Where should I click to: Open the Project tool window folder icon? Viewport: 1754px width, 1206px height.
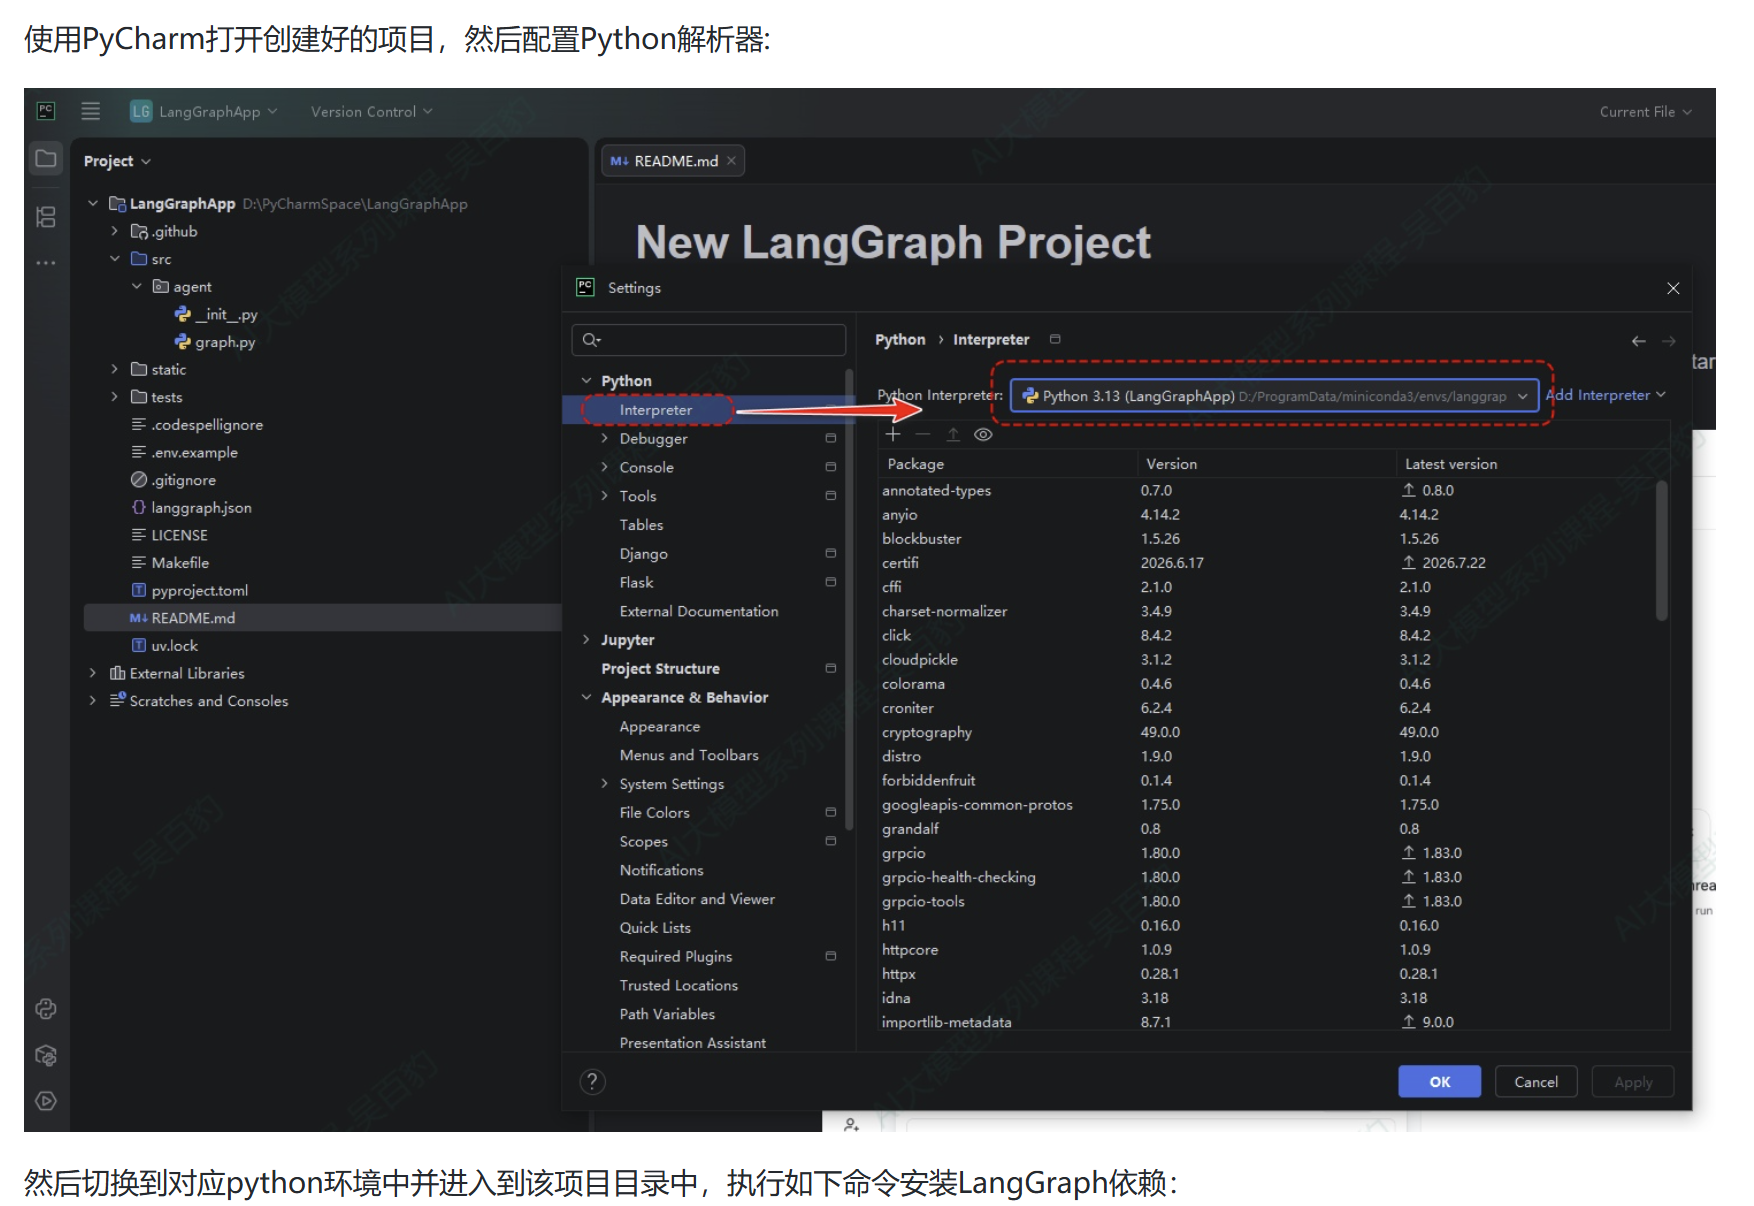click(46, 159)
